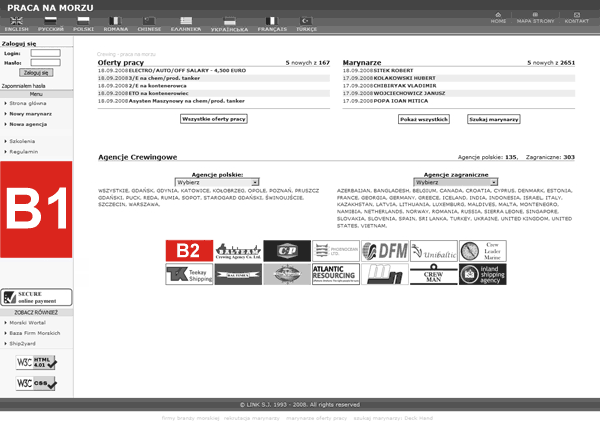Screen dimensions: 600x425
Task: Open the Secure online payment badge
Action: tap(36, 297)
